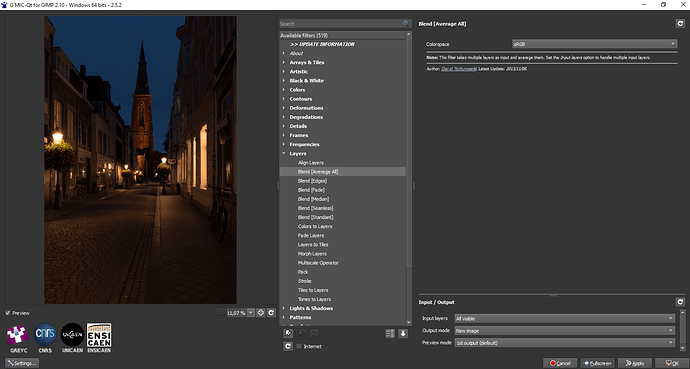Click the add fave icon
Screen dimensions: 690x369
(x=288, y=333)
